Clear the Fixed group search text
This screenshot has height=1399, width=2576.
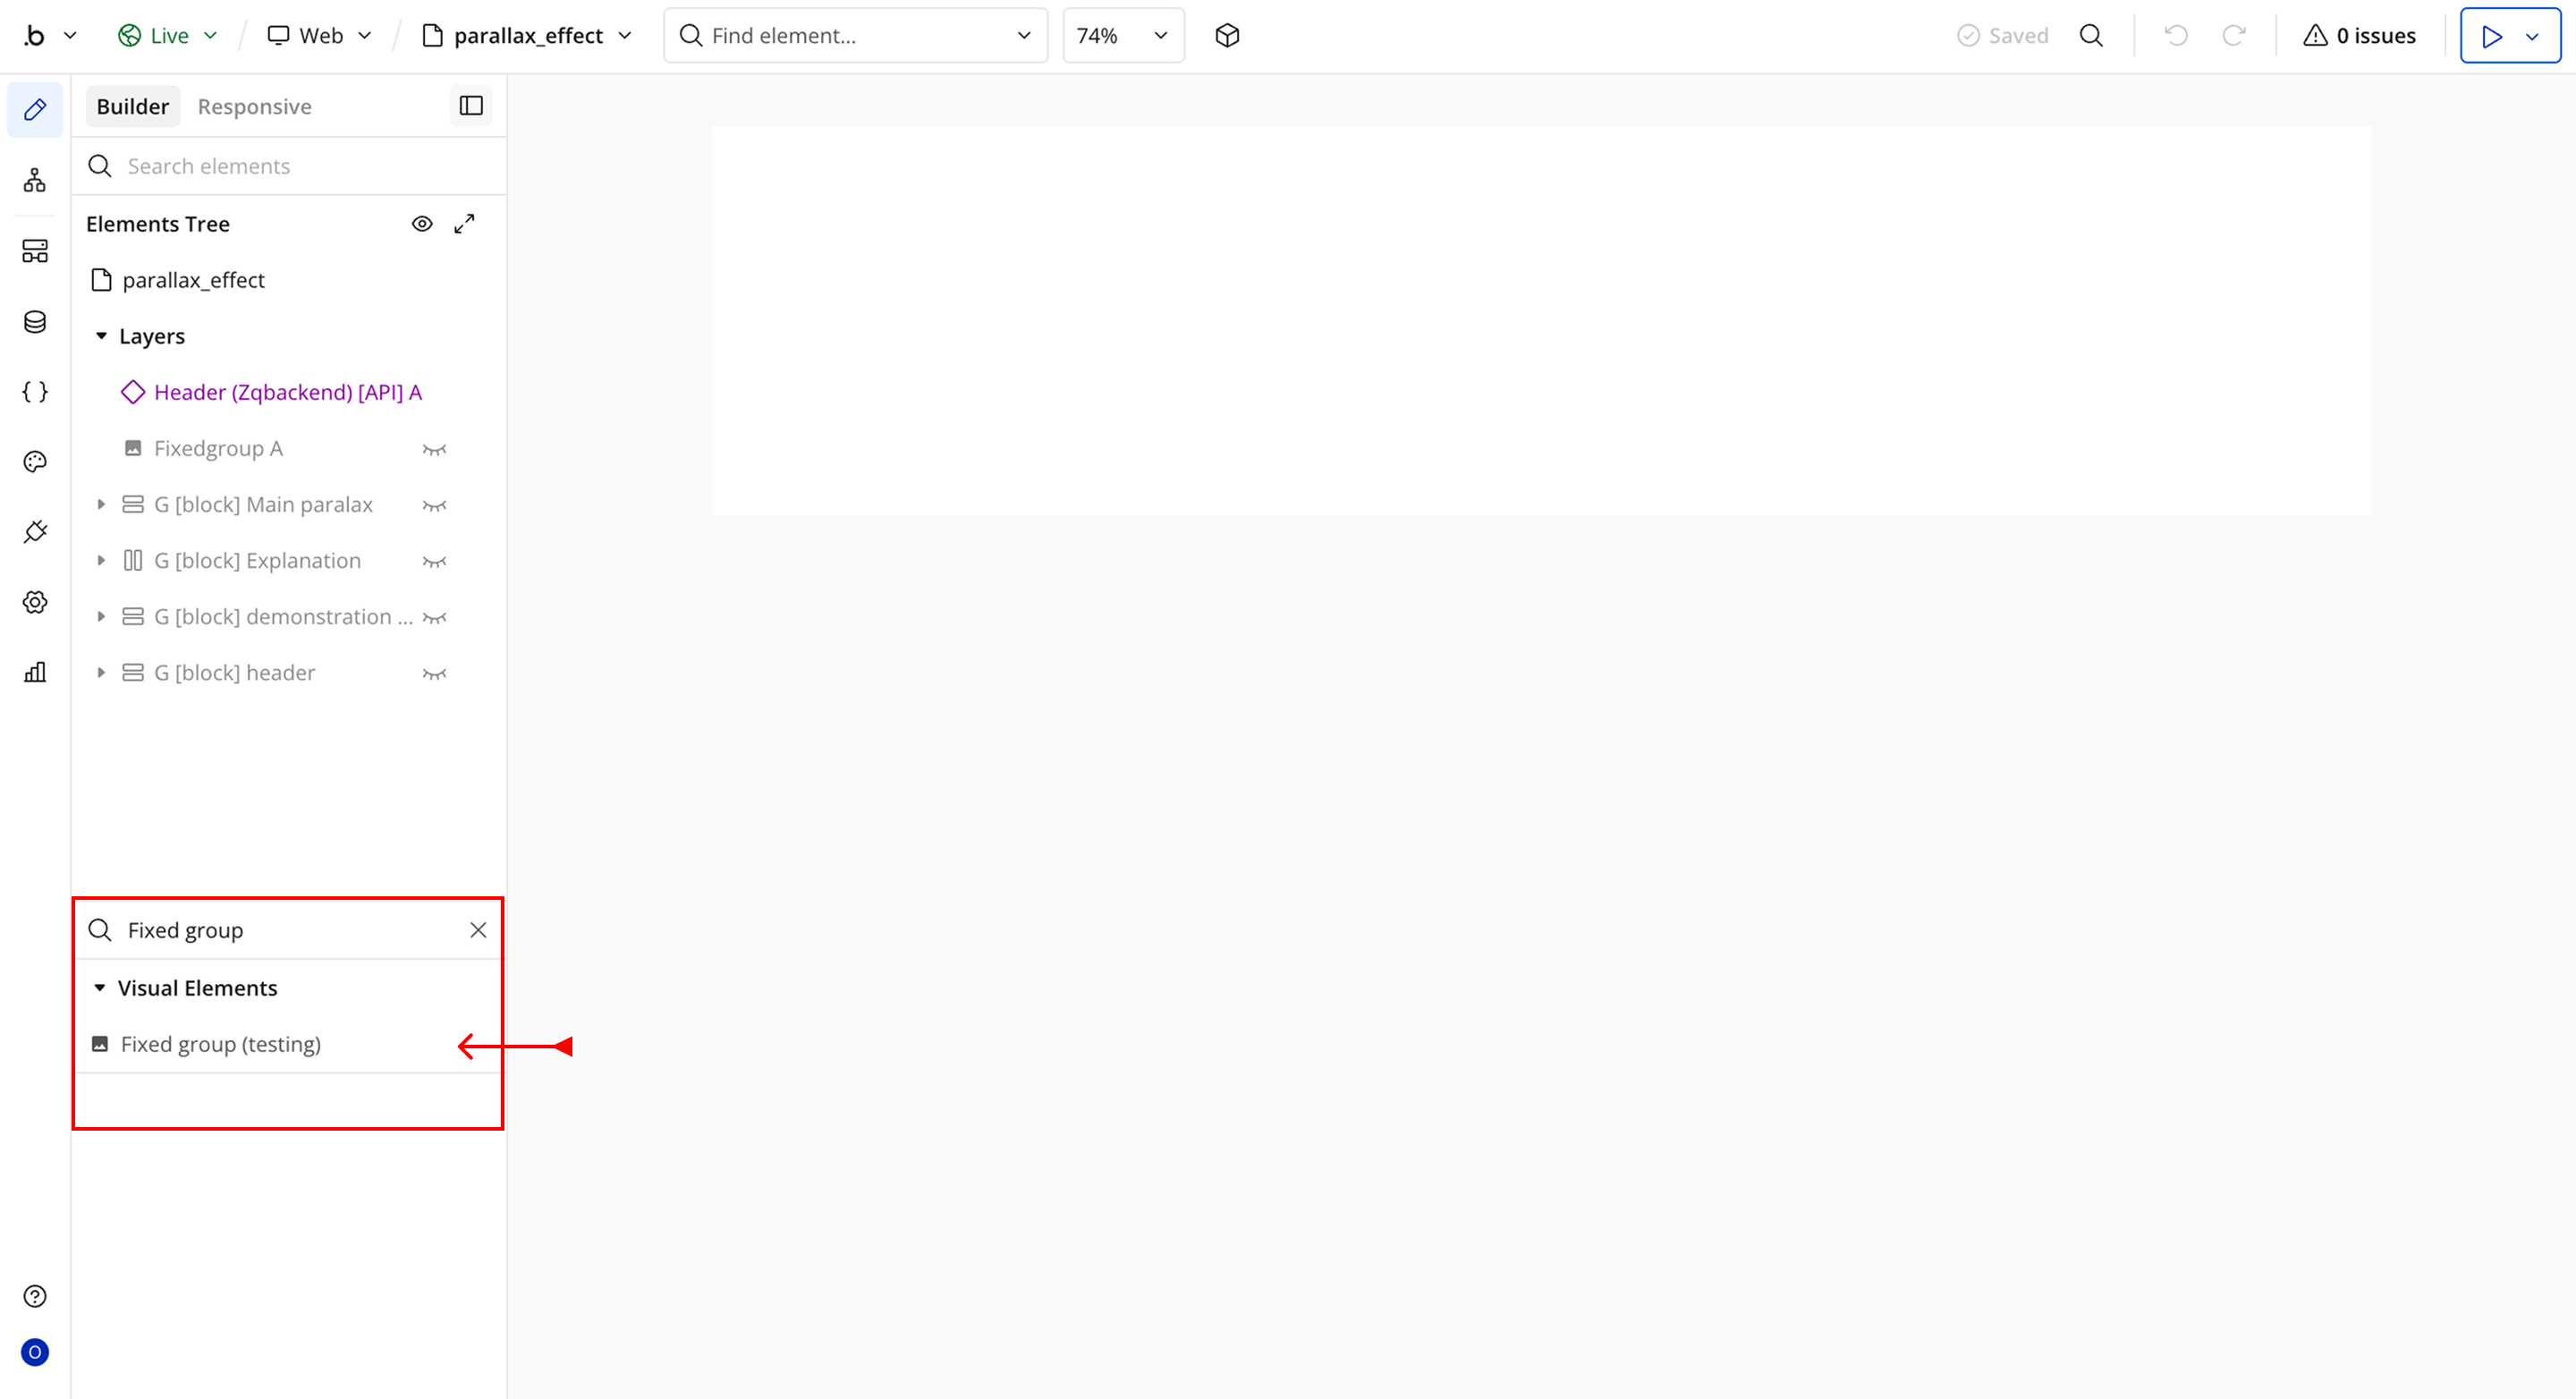click(478, 930)
